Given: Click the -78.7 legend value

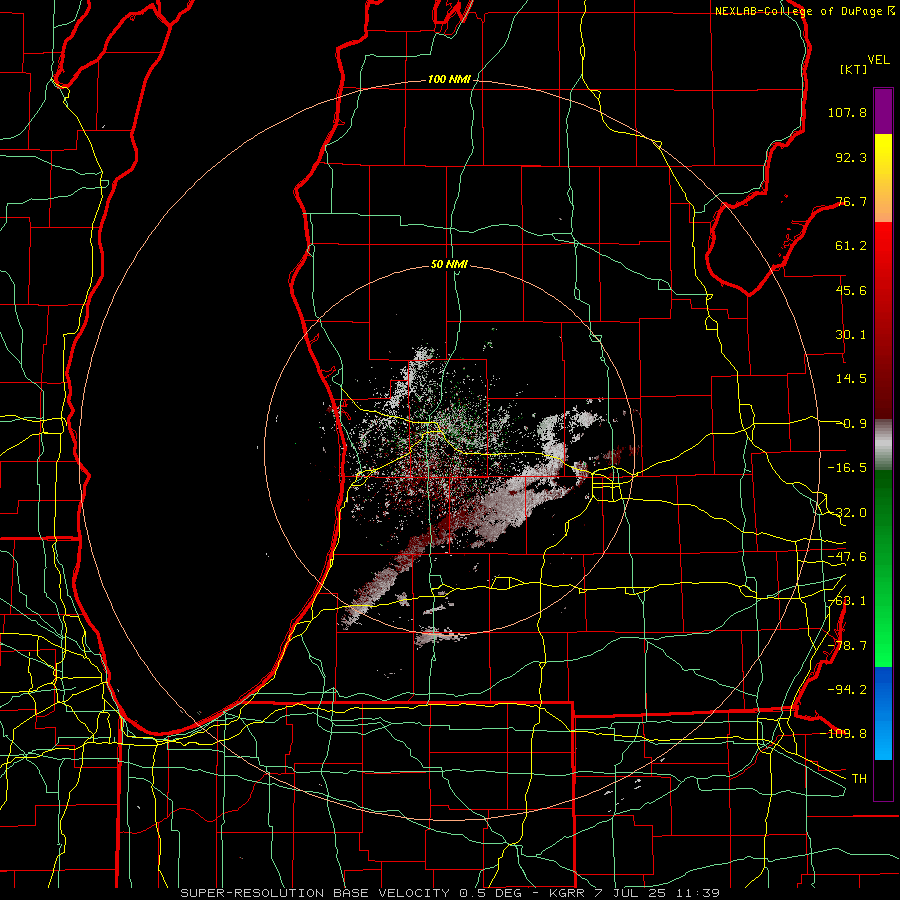Looking at the screenshot, I should pos(847,646).
